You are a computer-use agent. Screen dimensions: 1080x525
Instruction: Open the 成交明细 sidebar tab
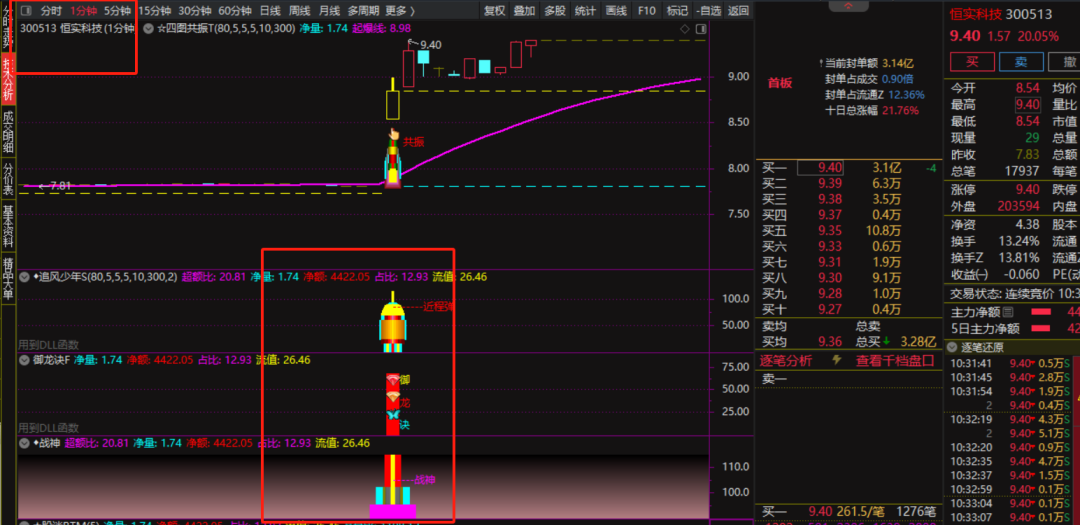tap(8, 132)
